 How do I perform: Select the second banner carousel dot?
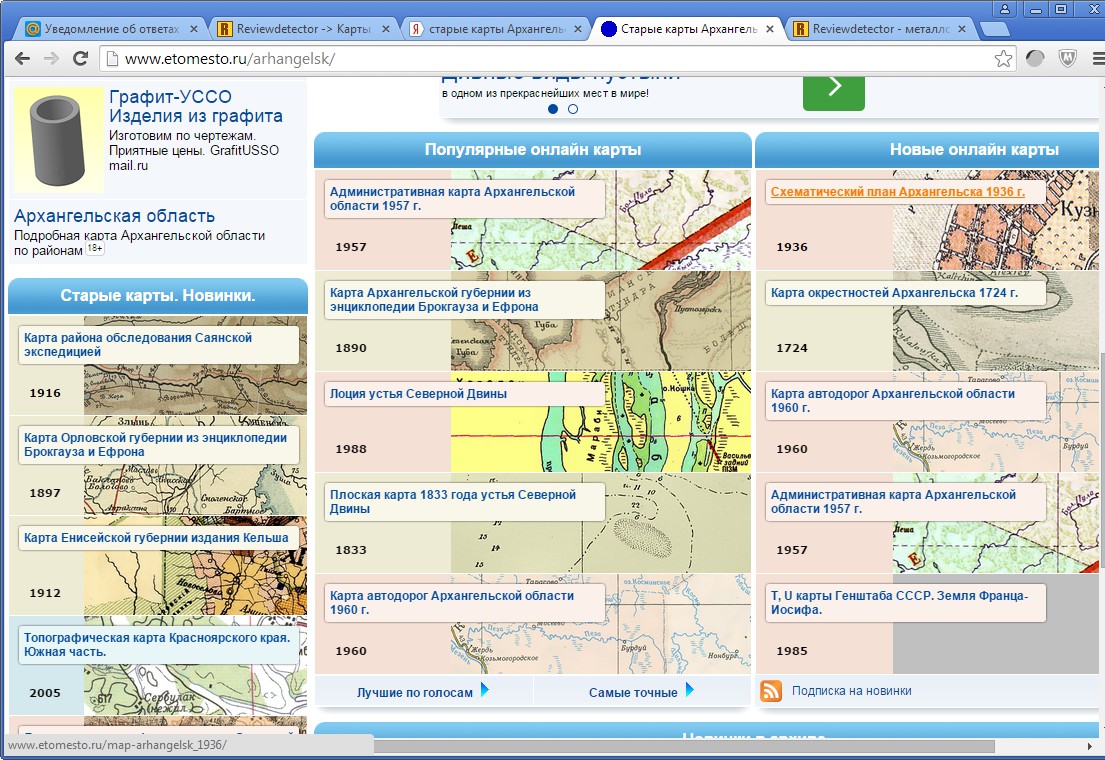point(573,109)
